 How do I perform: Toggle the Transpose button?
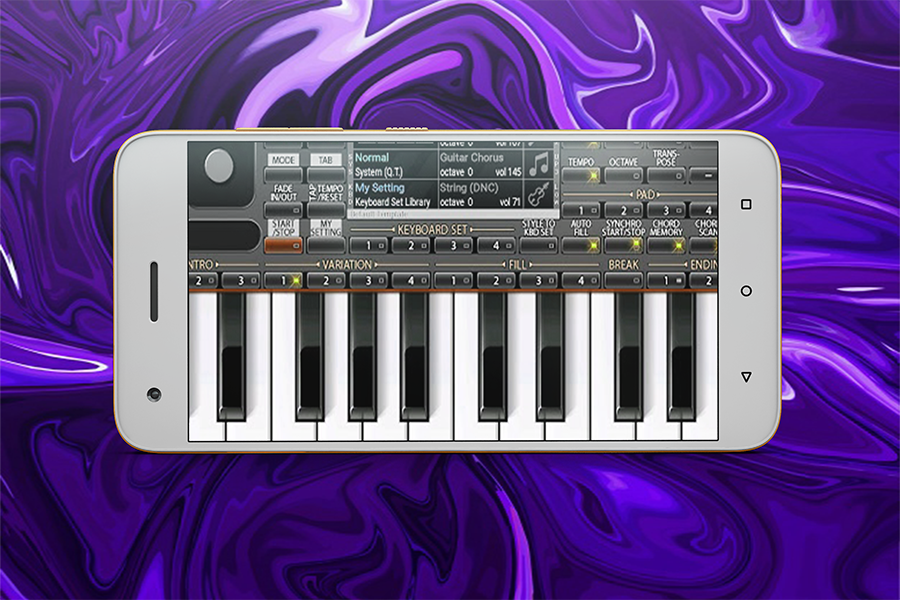[x=666, y=175]
